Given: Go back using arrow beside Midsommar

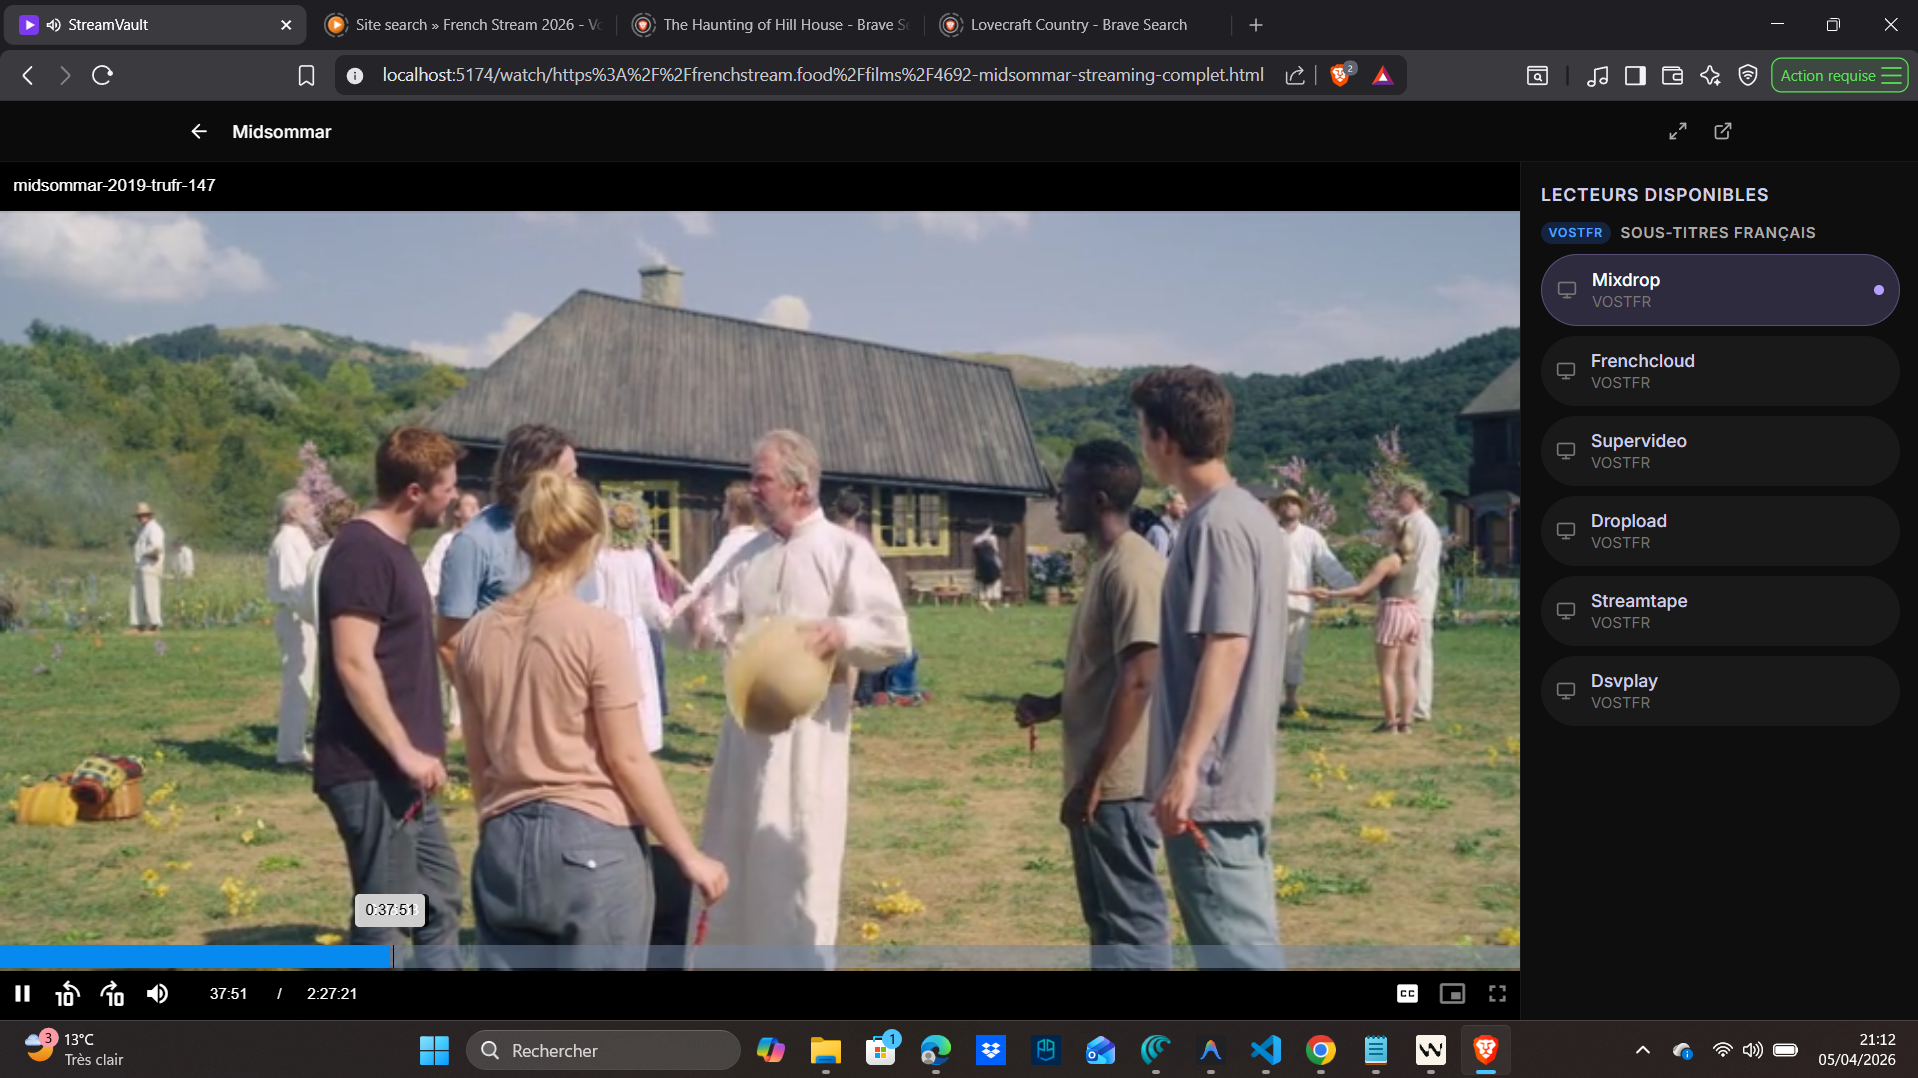Looking at the screenshot, I should point(199,131).
